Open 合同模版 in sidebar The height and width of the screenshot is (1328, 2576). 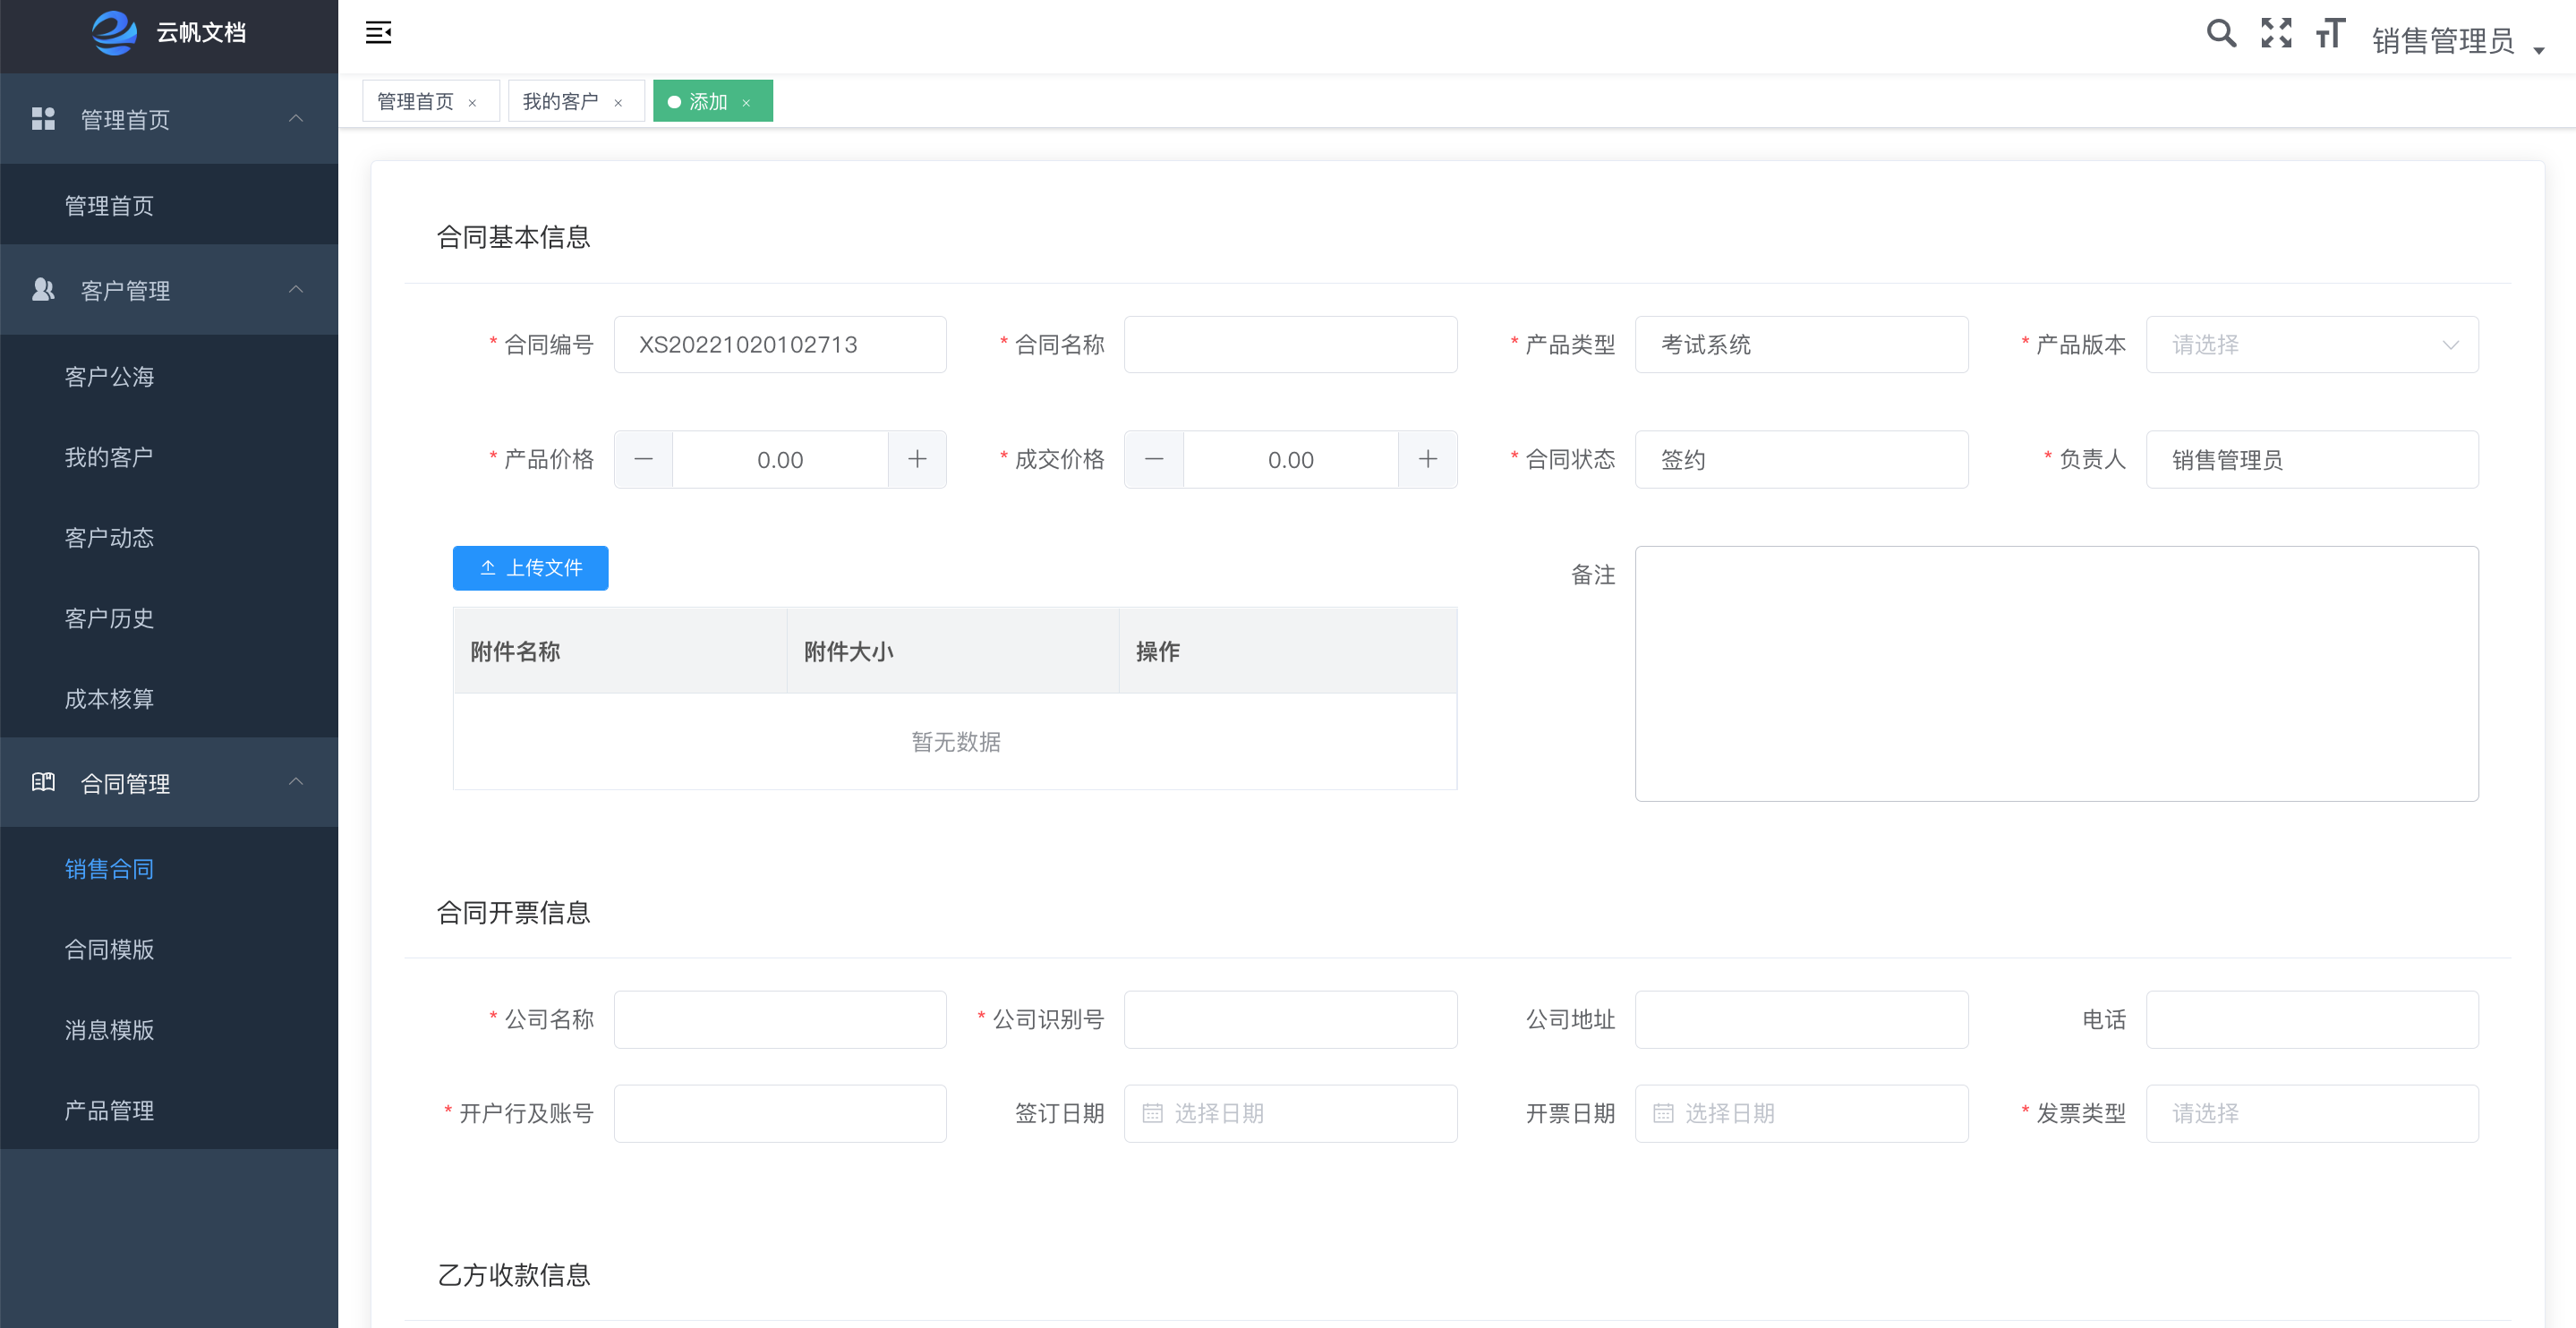pos(169,949)
